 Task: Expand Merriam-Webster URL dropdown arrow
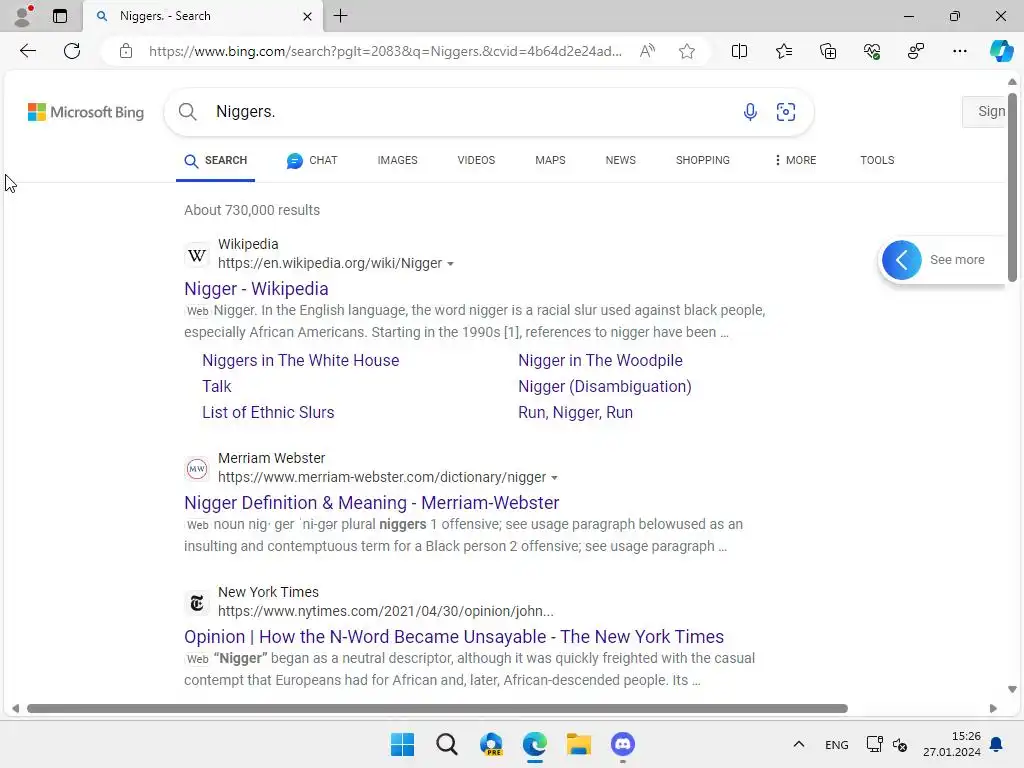coord(554,478)
